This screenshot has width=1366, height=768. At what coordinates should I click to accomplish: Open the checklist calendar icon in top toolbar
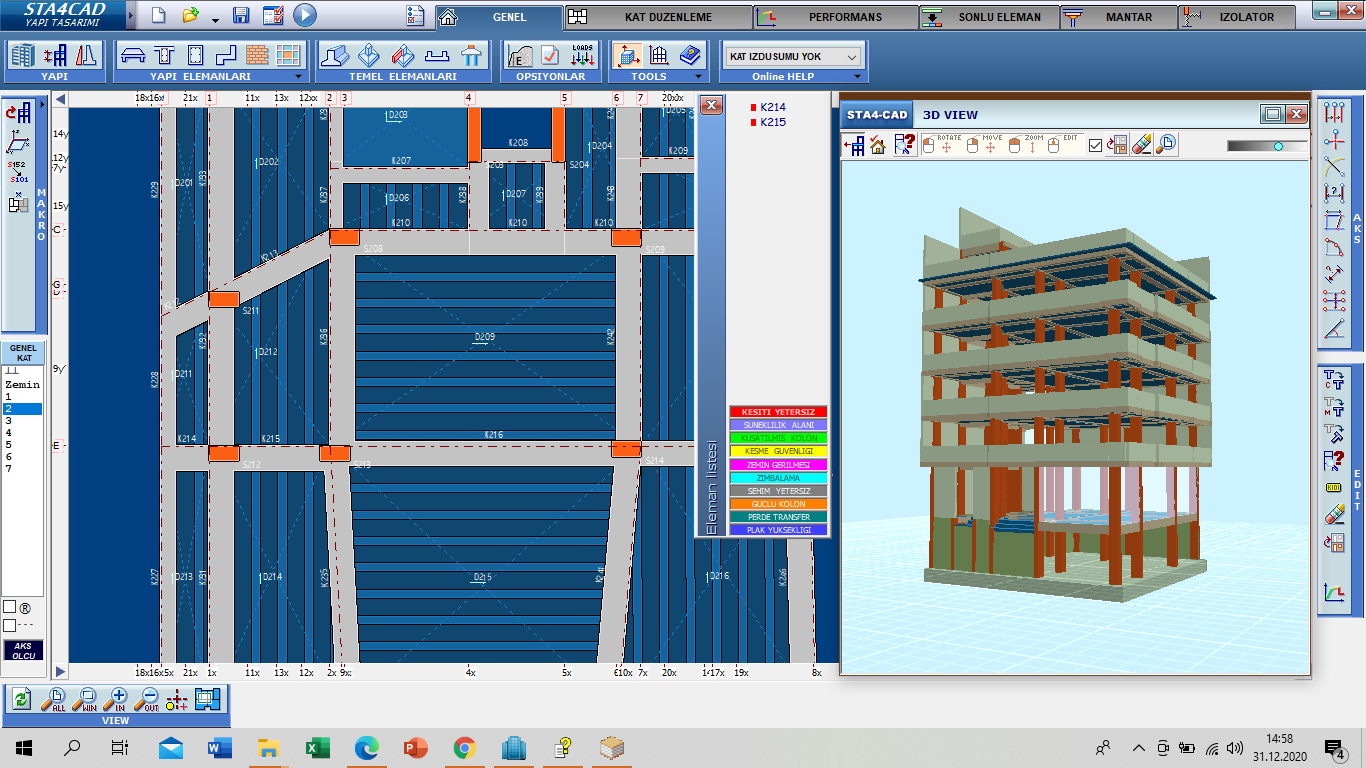273,16
